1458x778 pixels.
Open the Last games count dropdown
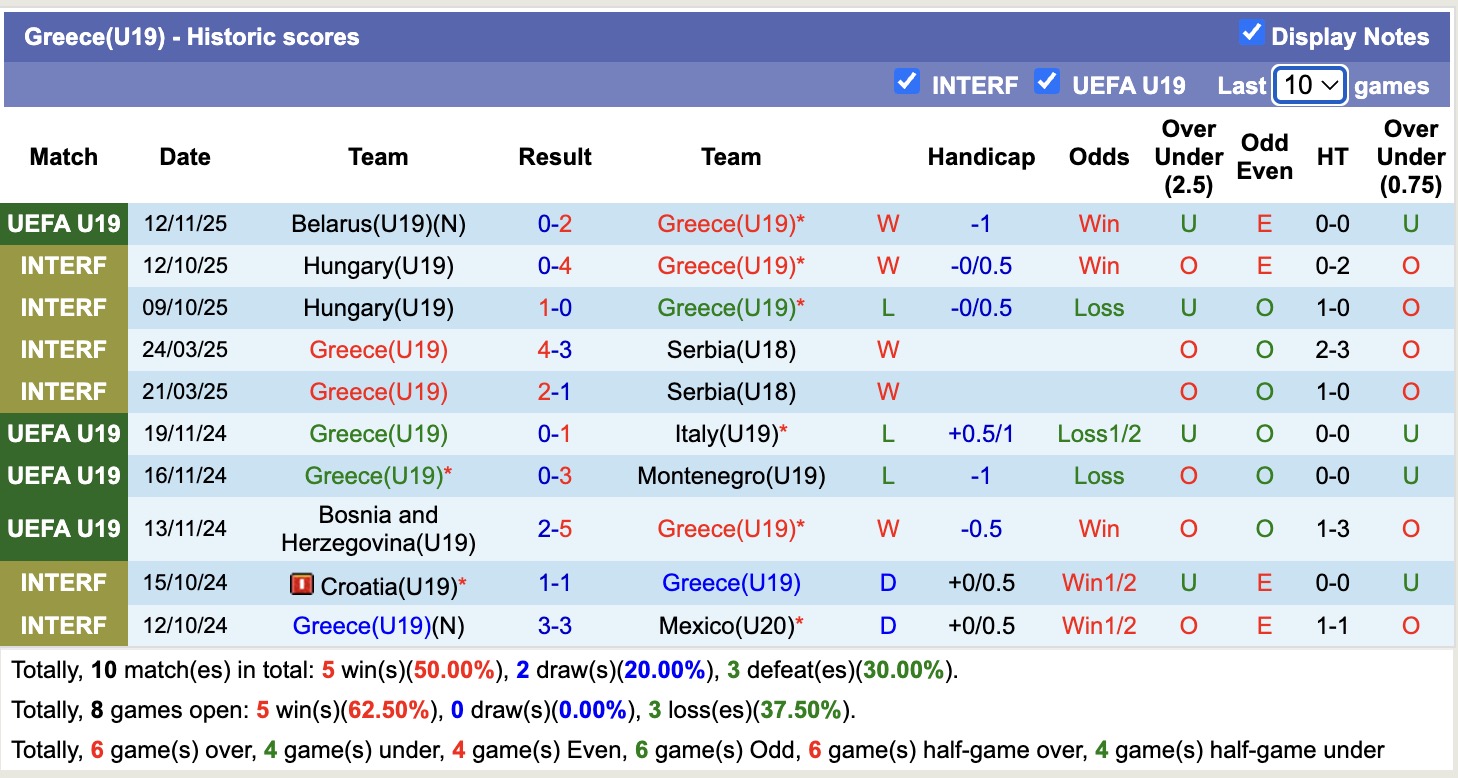point(1309,85)
